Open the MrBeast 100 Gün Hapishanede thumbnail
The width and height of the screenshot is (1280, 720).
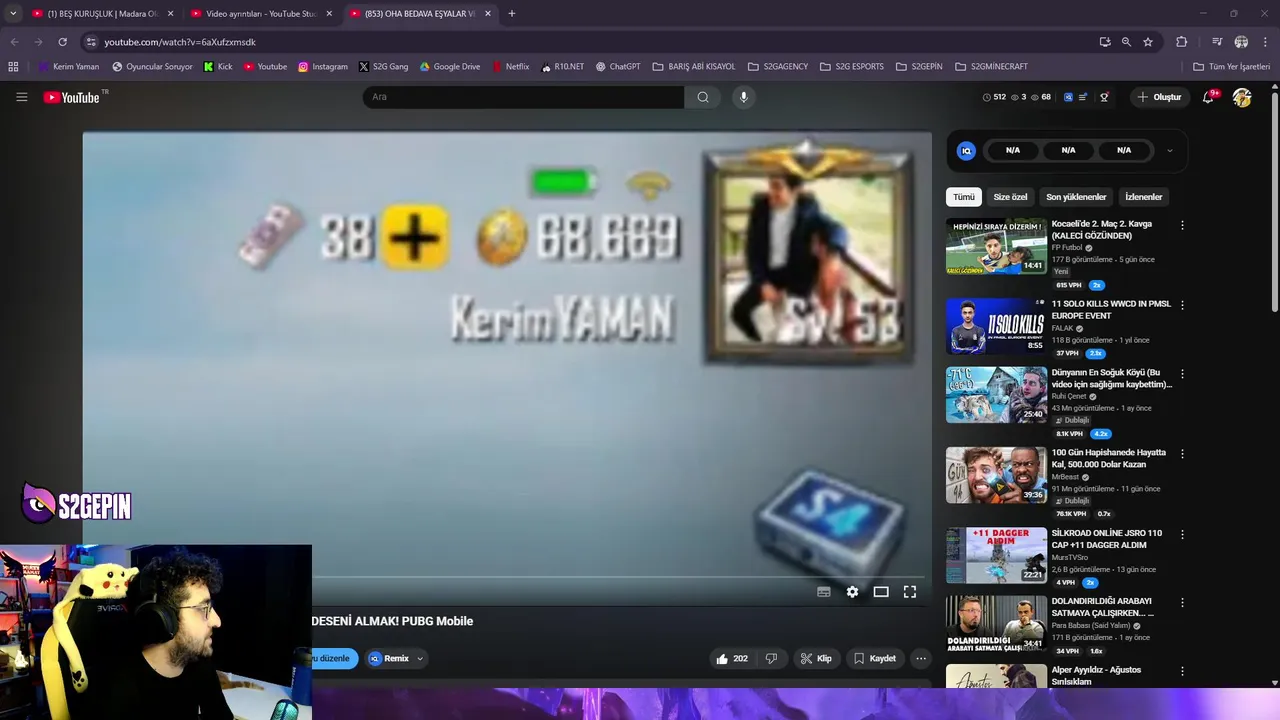click(x=996, y=475)
